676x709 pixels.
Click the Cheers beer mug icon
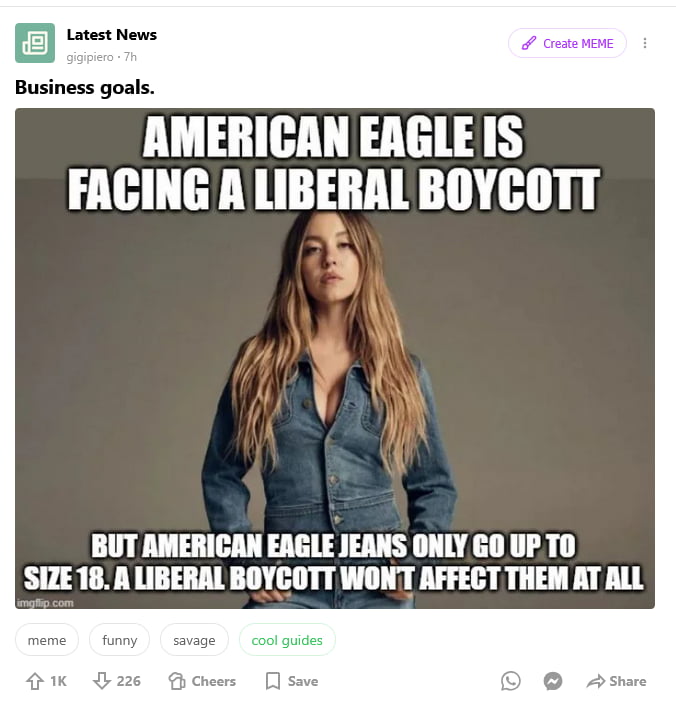[x=177, y=681]
